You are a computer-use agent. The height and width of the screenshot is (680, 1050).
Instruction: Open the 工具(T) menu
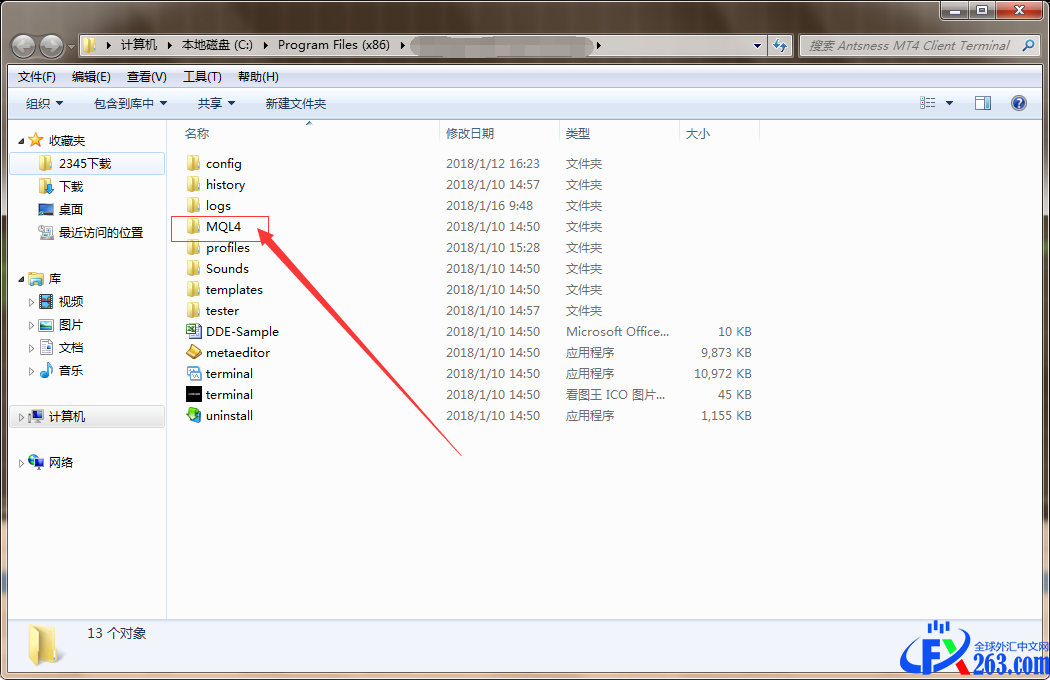(201, 77)
